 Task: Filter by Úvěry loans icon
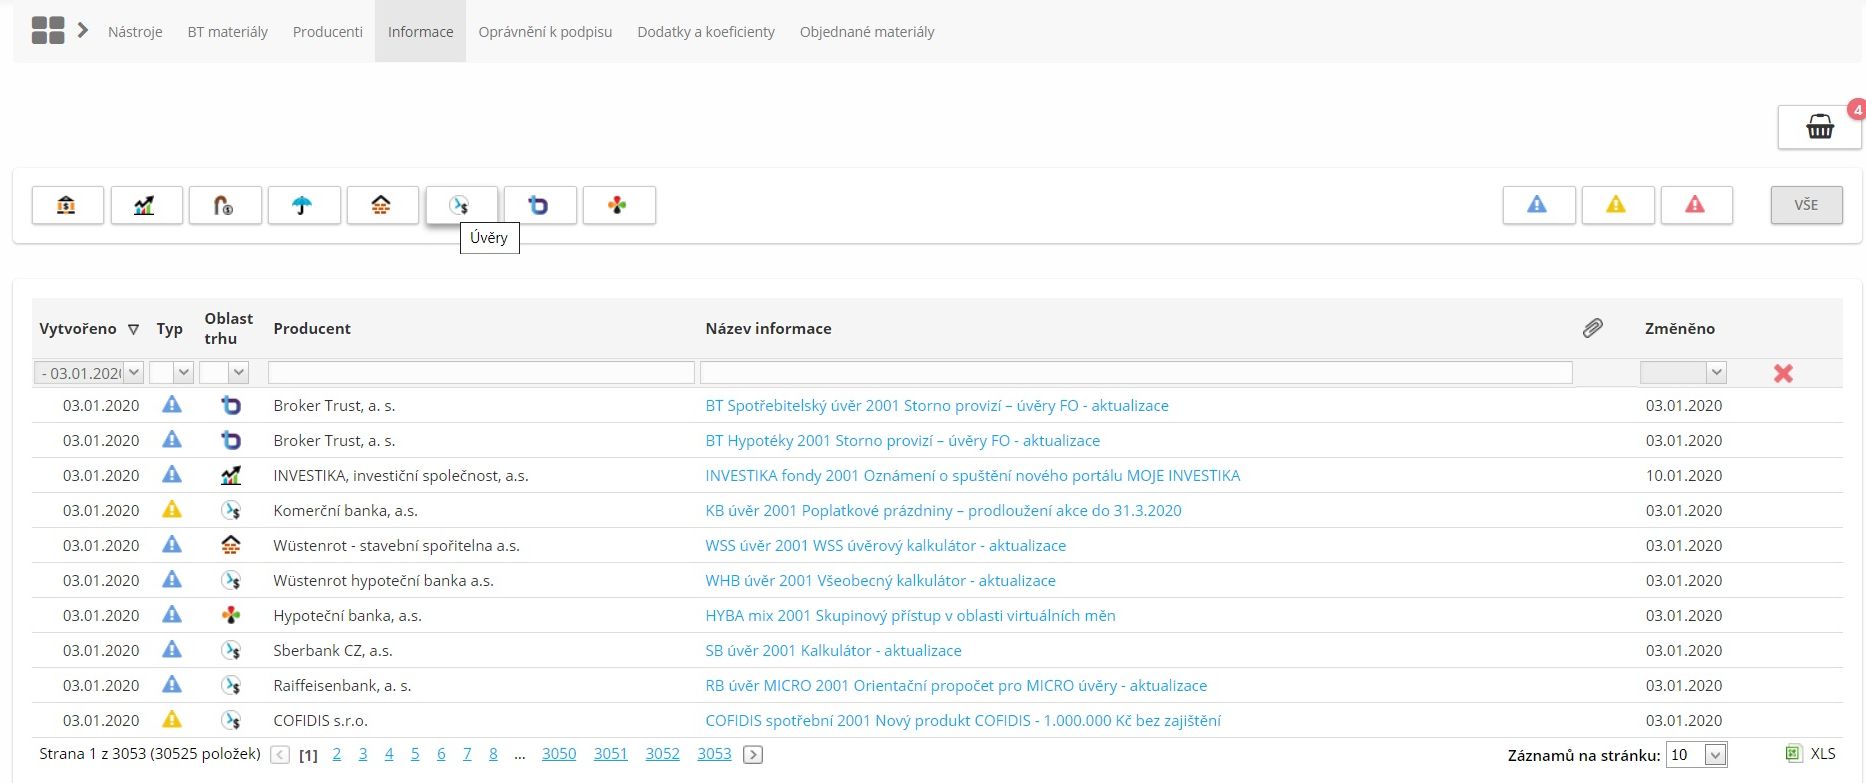pos(461,205)
